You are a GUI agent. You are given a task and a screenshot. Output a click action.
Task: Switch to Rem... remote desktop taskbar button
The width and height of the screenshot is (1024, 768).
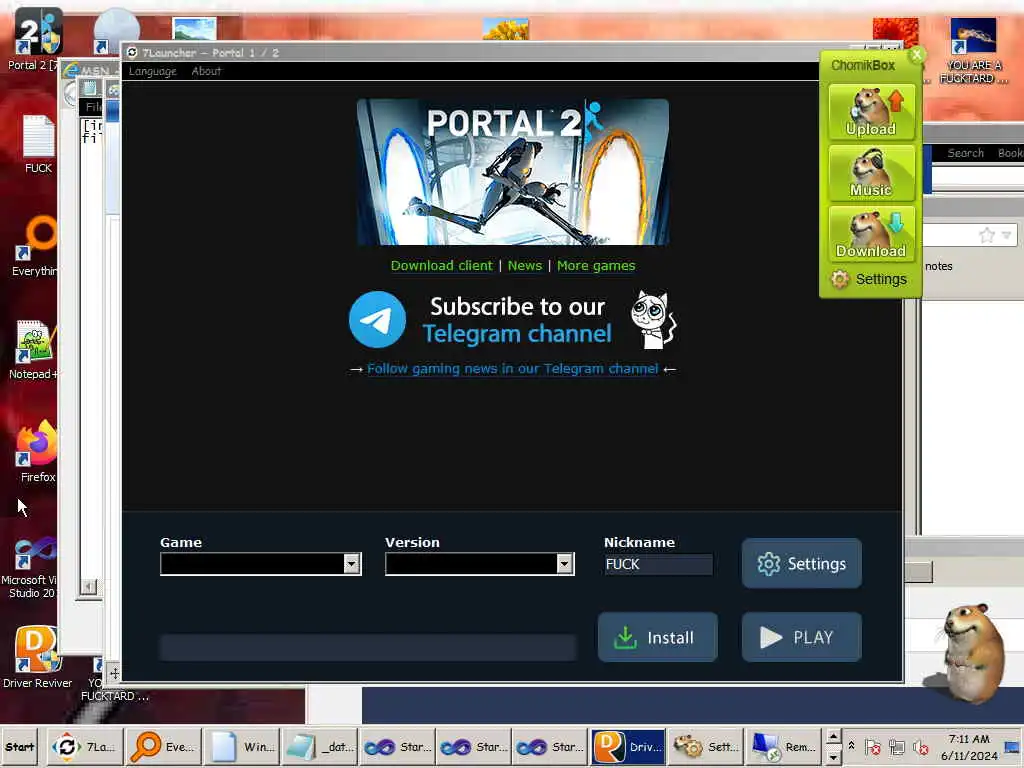point(782,747)
